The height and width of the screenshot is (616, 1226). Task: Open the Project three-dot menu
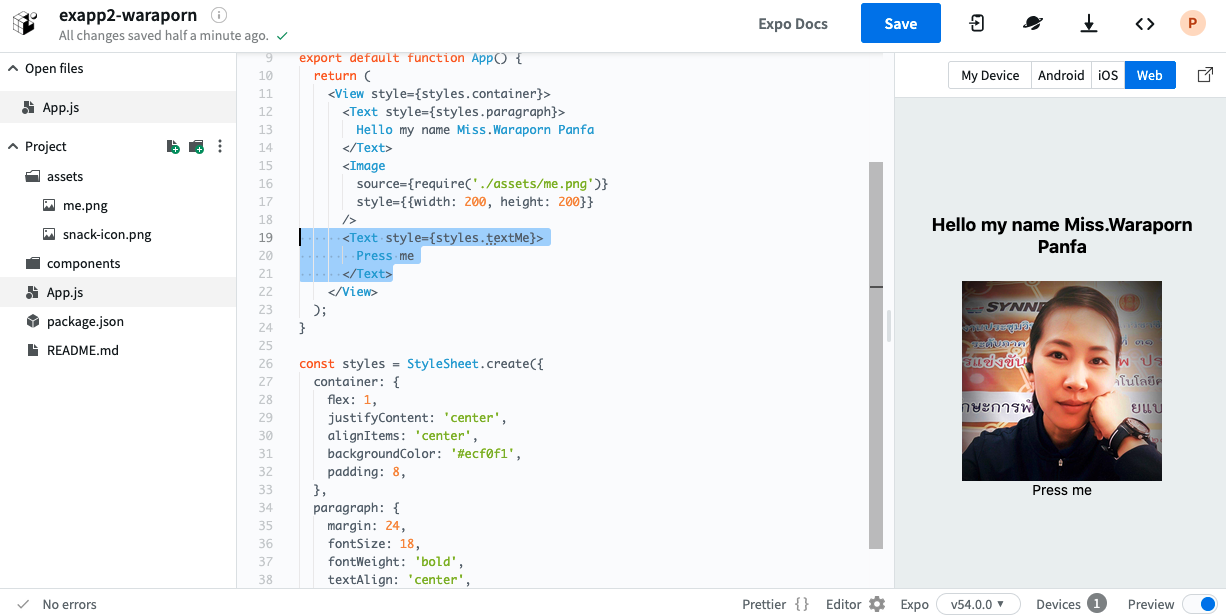pos(220,146)
